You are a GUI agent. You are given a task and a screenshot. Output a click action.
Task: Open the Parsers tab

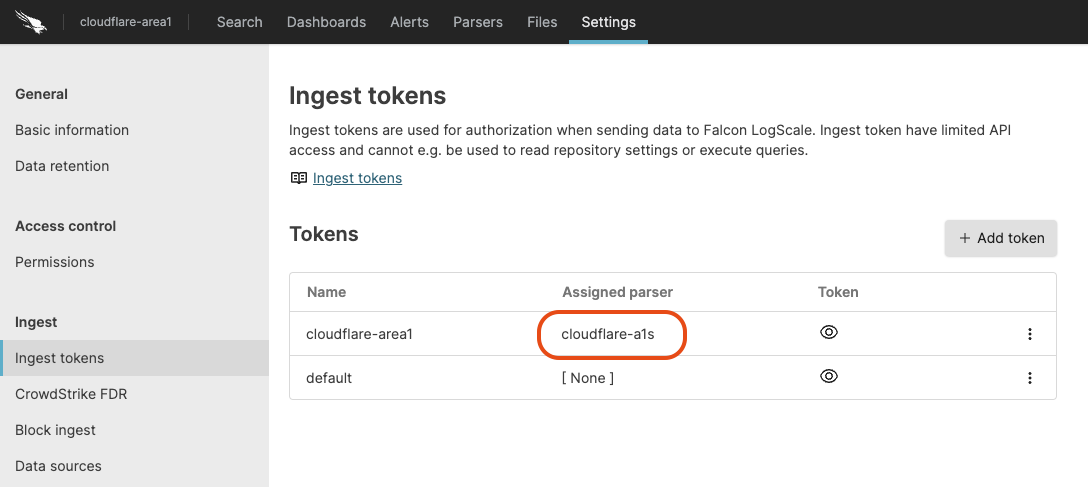(x=477, y=22)
